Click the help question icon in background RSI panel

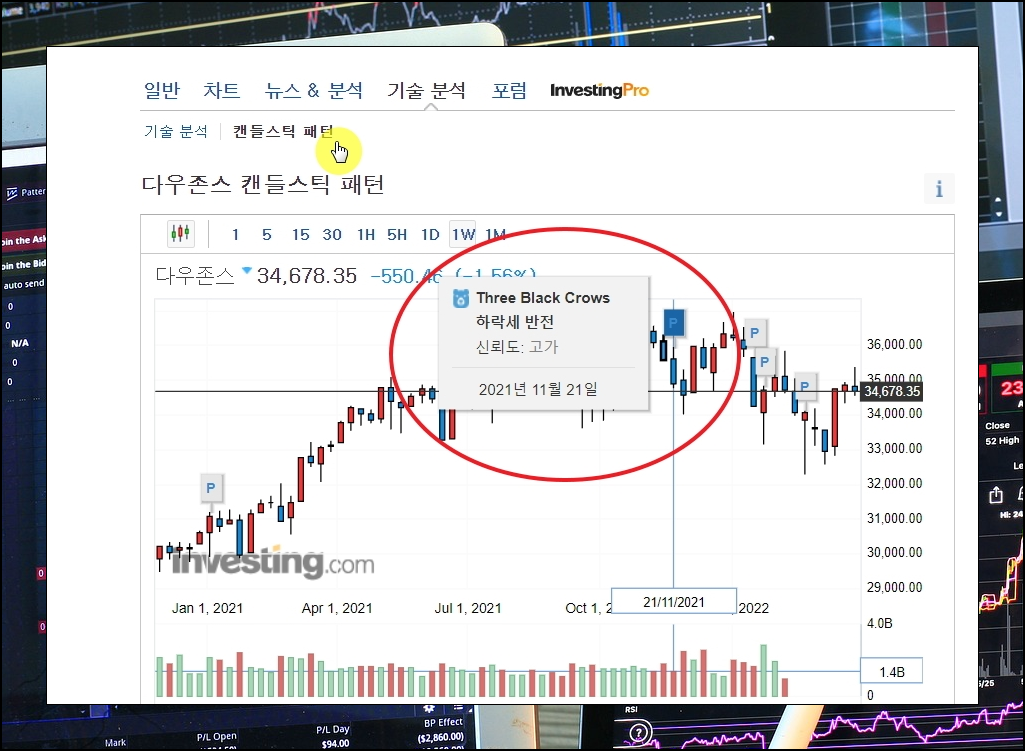pos(639,733)
